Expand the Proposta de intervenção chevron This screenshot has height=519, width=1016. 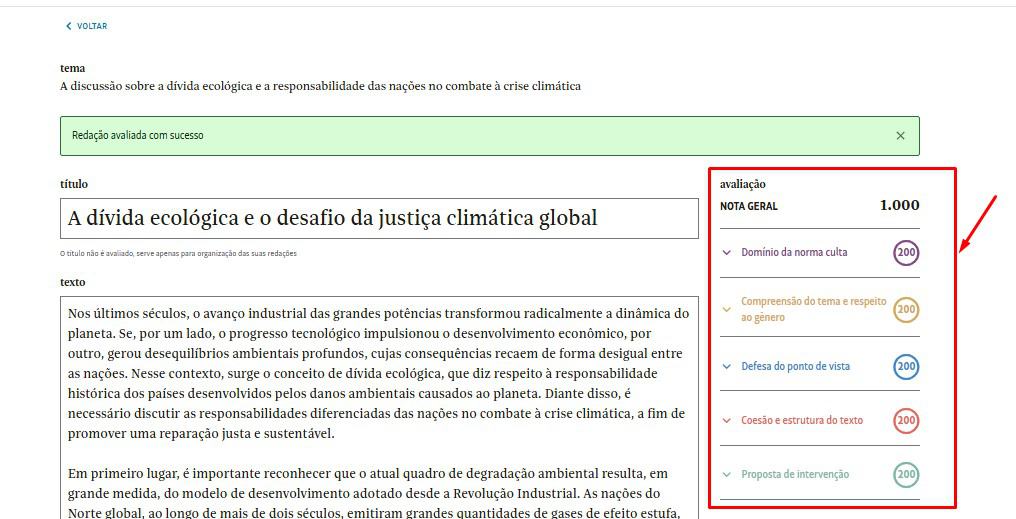pyautogui.click(x=727, y=474)
